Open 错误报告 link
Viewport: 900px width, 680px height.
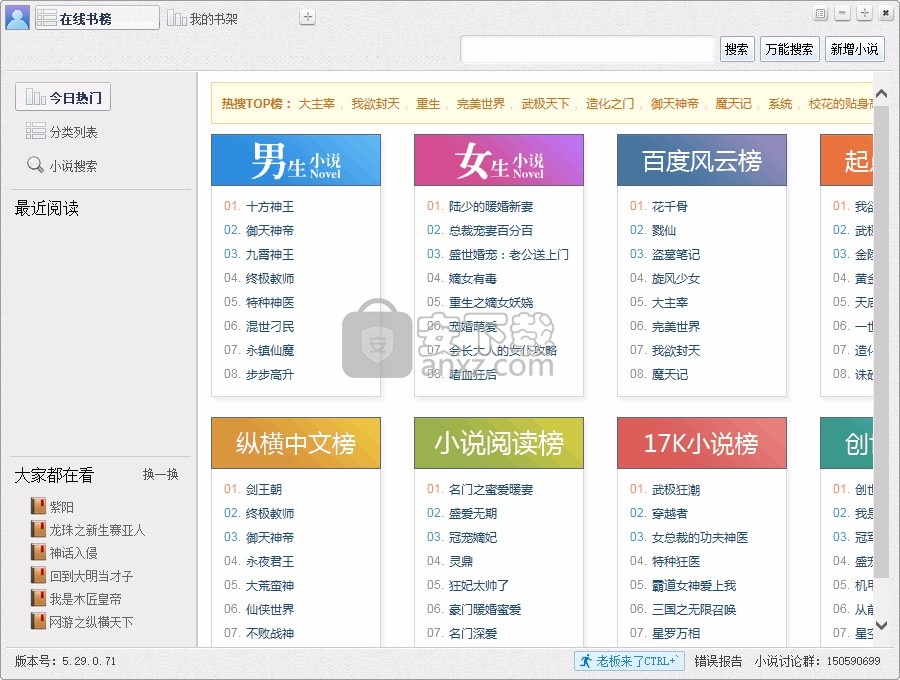[718, 662]
